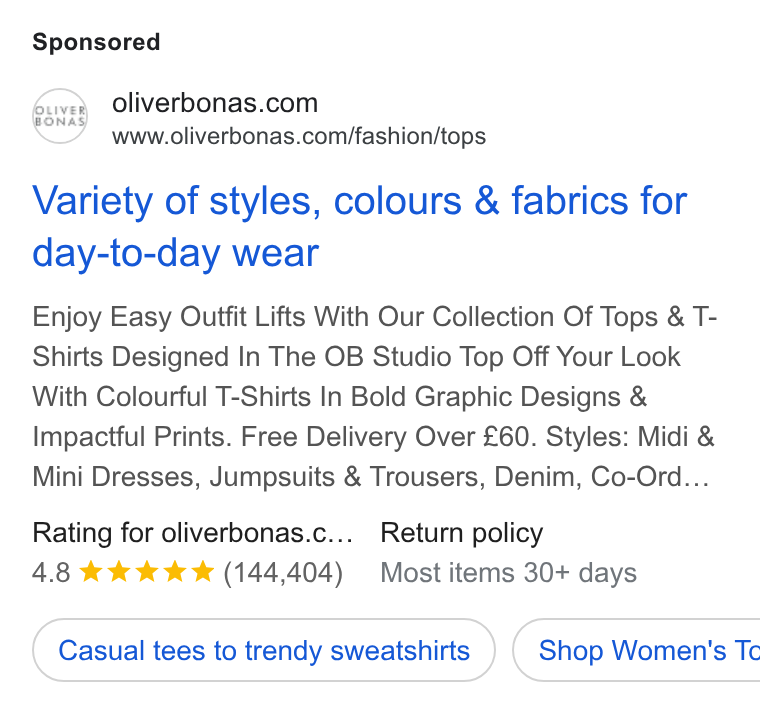
Task: Click the 'Sponsored' label
Action: [96, 42]
